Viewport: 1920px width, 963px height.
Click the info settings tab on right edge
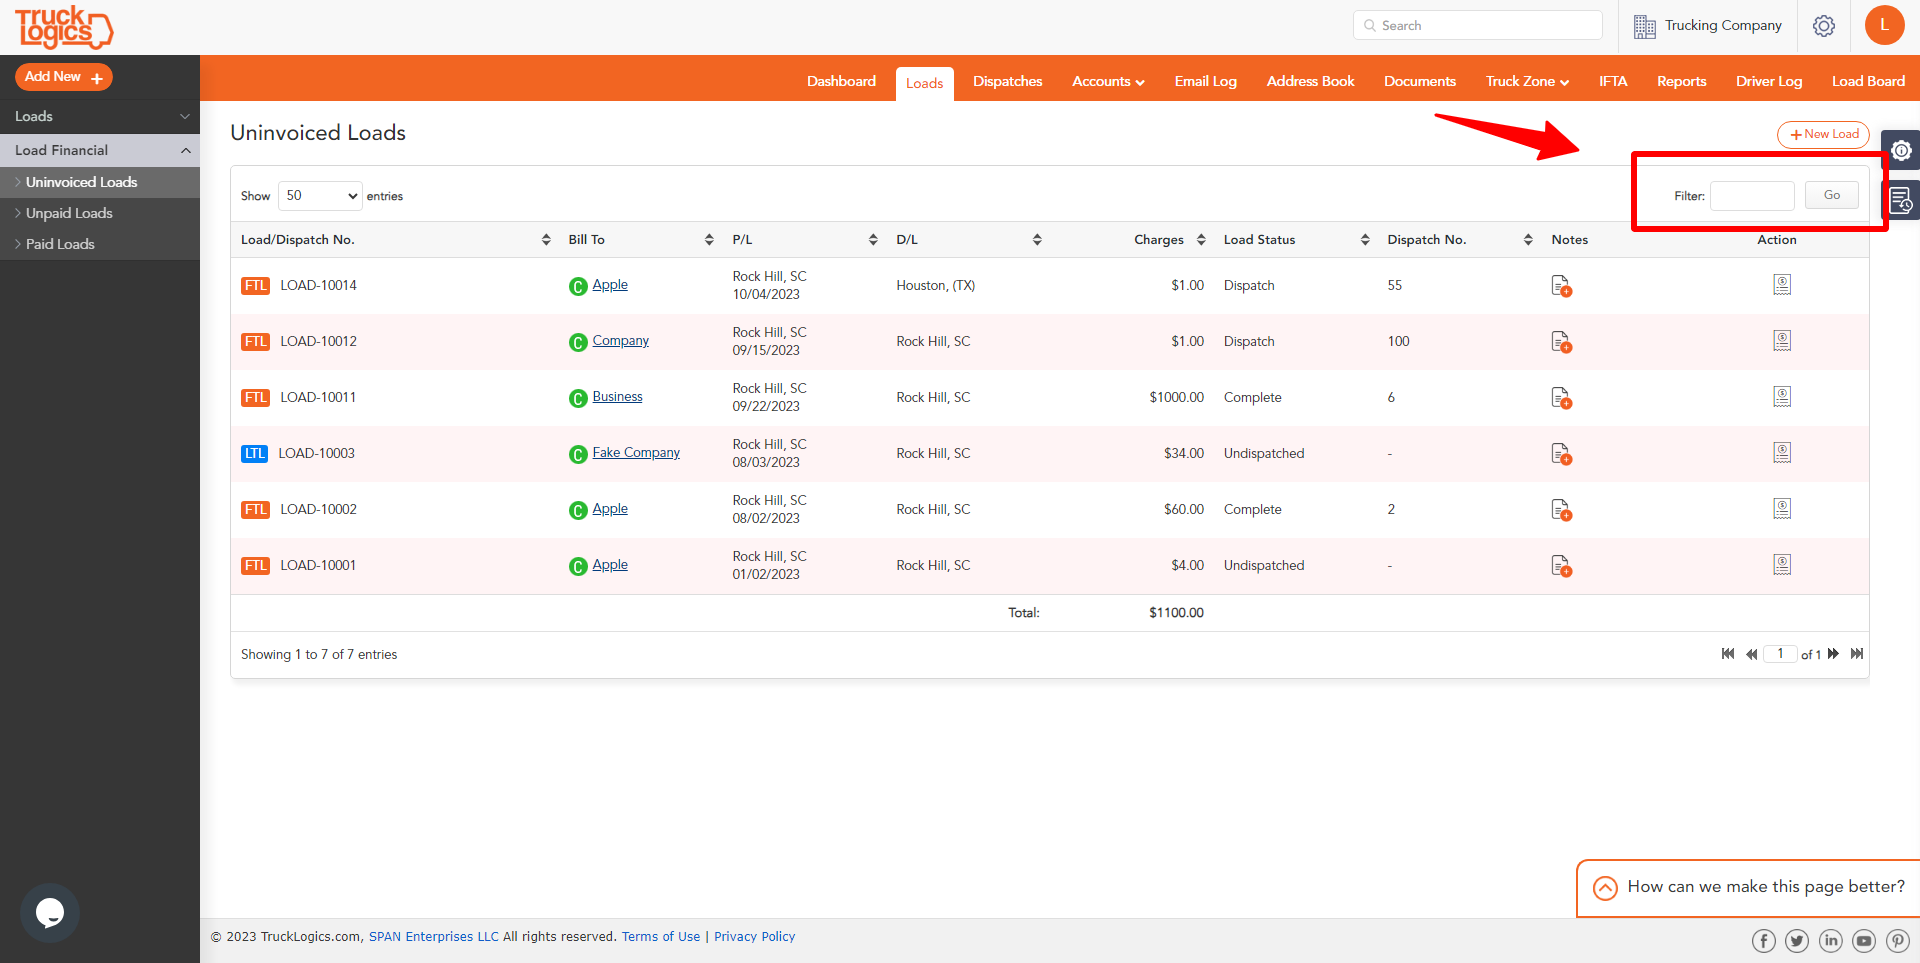pyautogui.click(x=1902, y=150)
